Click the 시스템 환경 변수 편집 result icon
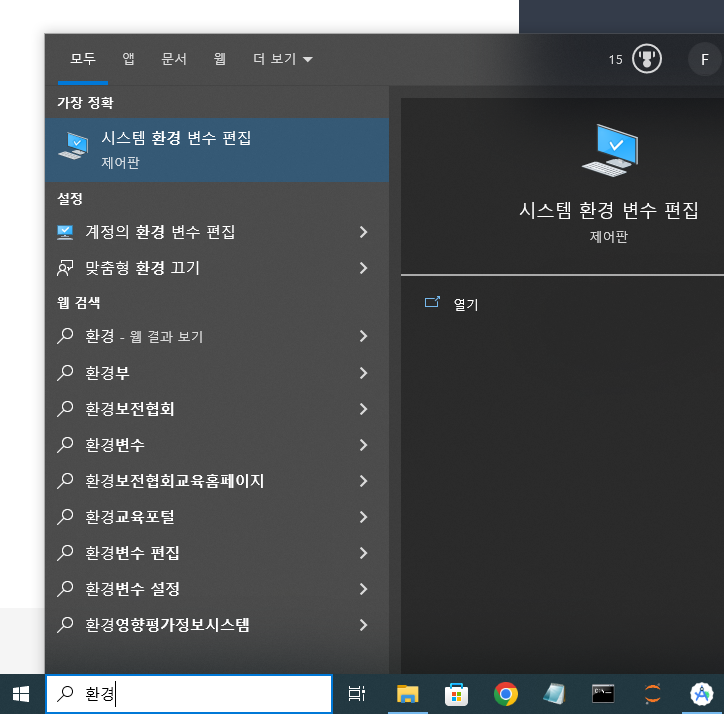The height and width of the screenshot is (714, 724). (73, 145)
